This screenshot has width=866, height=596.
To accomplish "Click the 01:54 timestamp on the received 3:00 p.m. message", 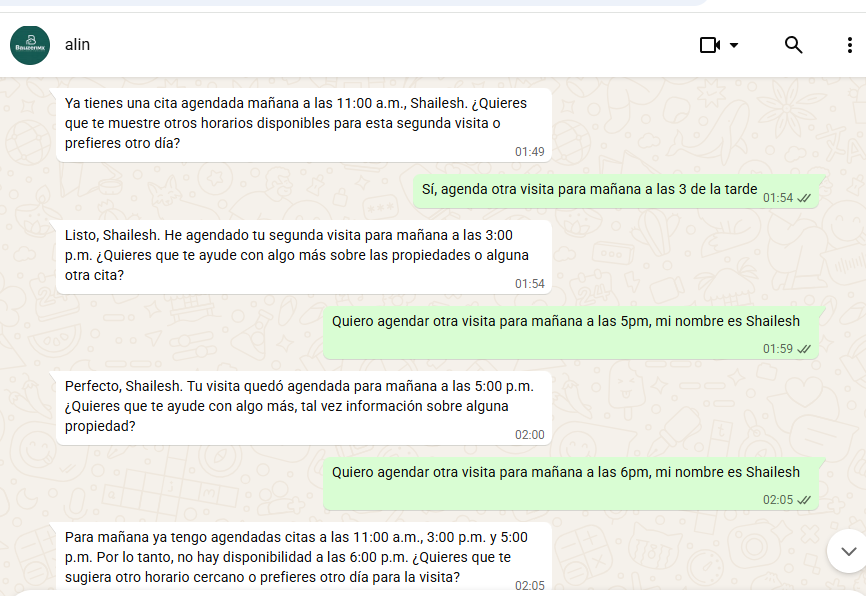I will tap(530, 284).
